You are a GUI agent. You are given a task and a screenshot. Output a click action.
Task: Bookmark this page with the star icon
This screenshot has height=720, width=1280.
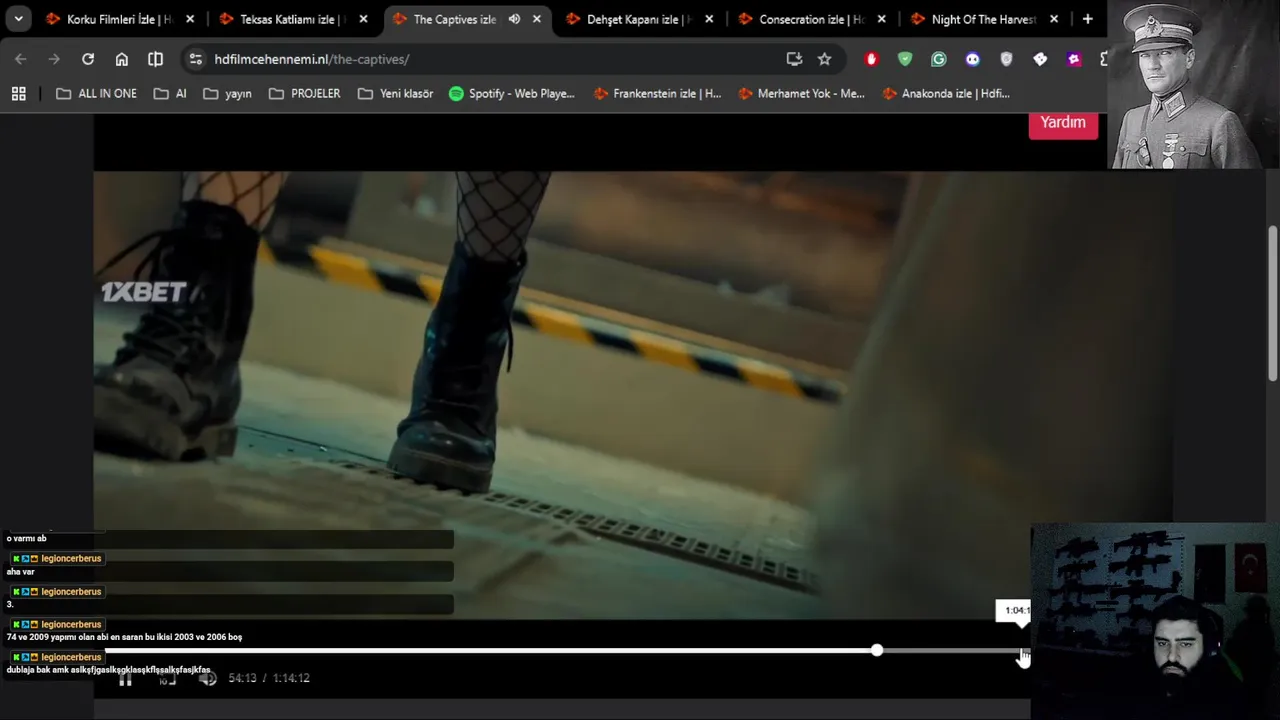tap(824, 59)
